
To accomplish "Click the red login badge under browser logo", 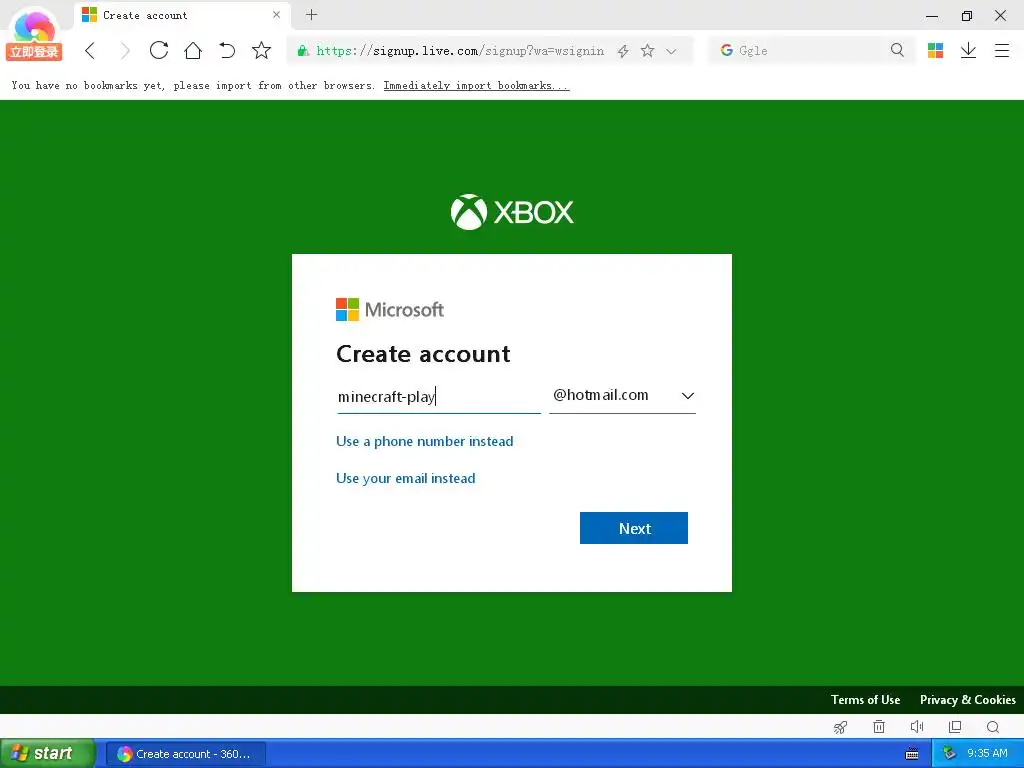I will click(x=34, y=52).
